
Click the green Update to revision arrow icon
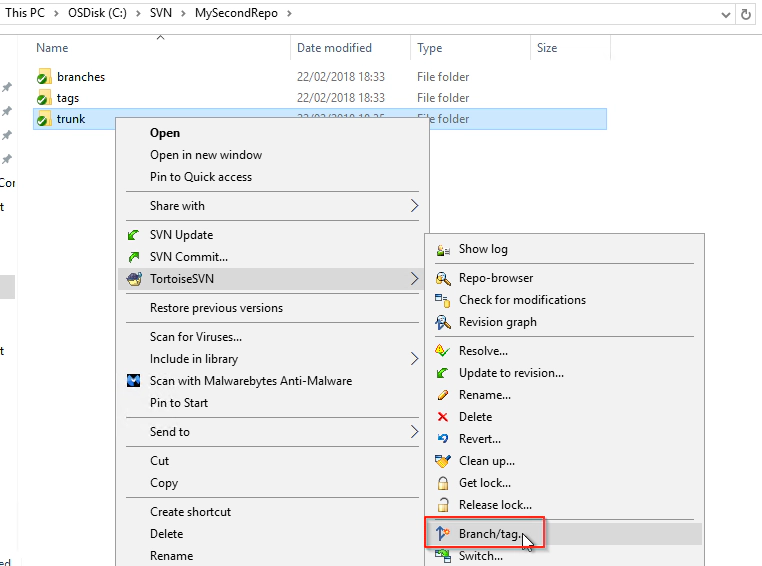point(442,373)
